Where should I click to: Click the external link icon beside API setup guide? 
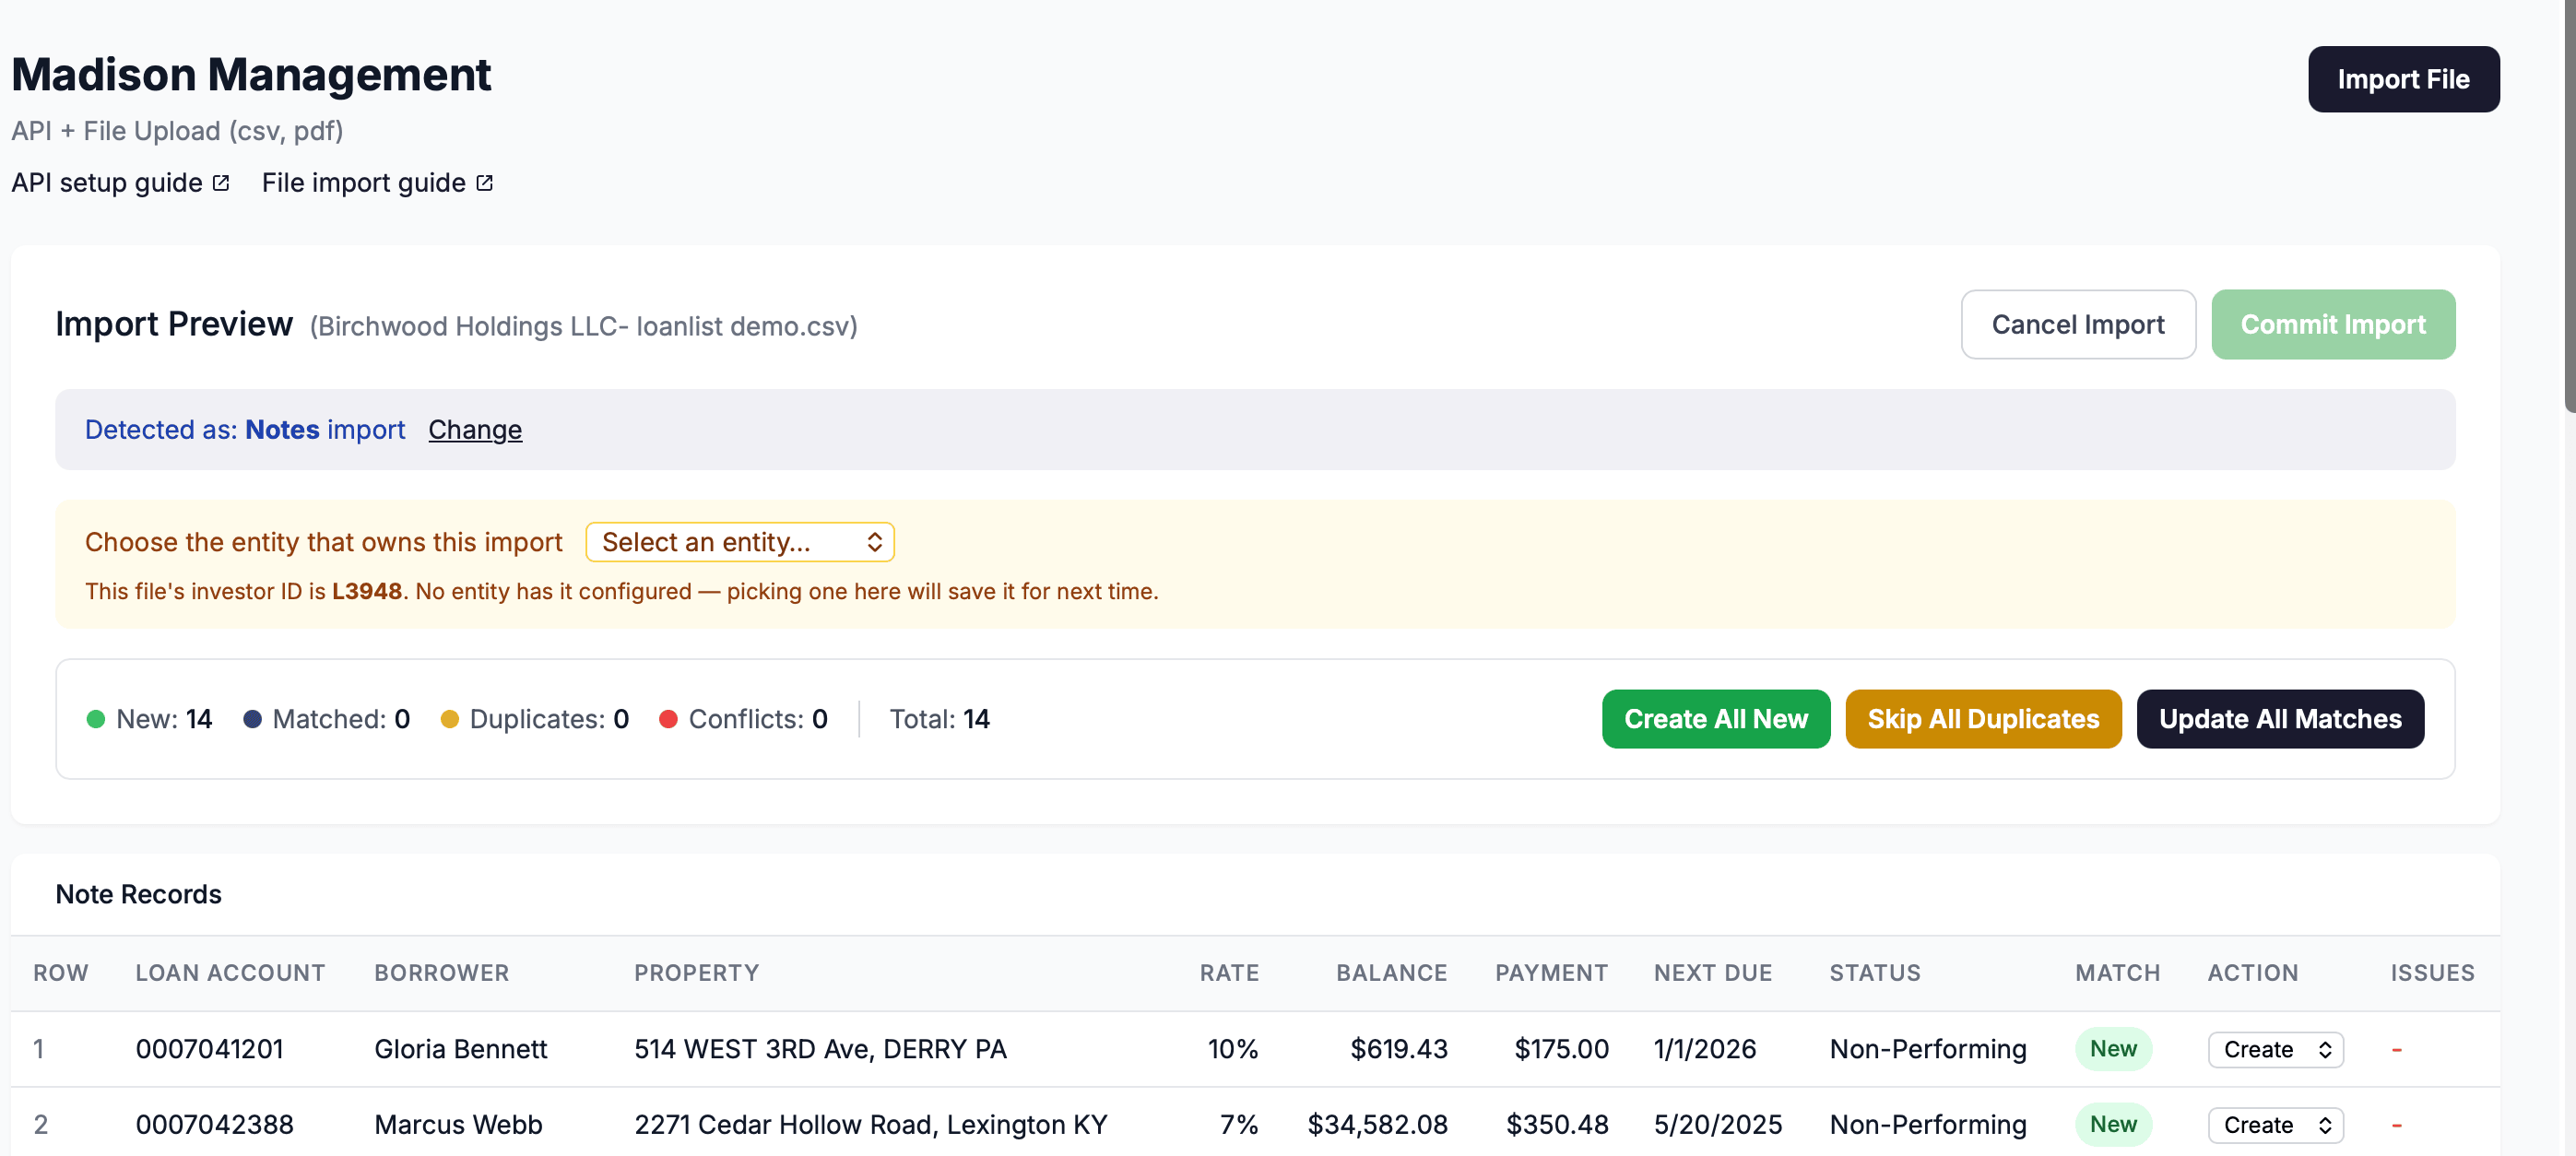221,183
